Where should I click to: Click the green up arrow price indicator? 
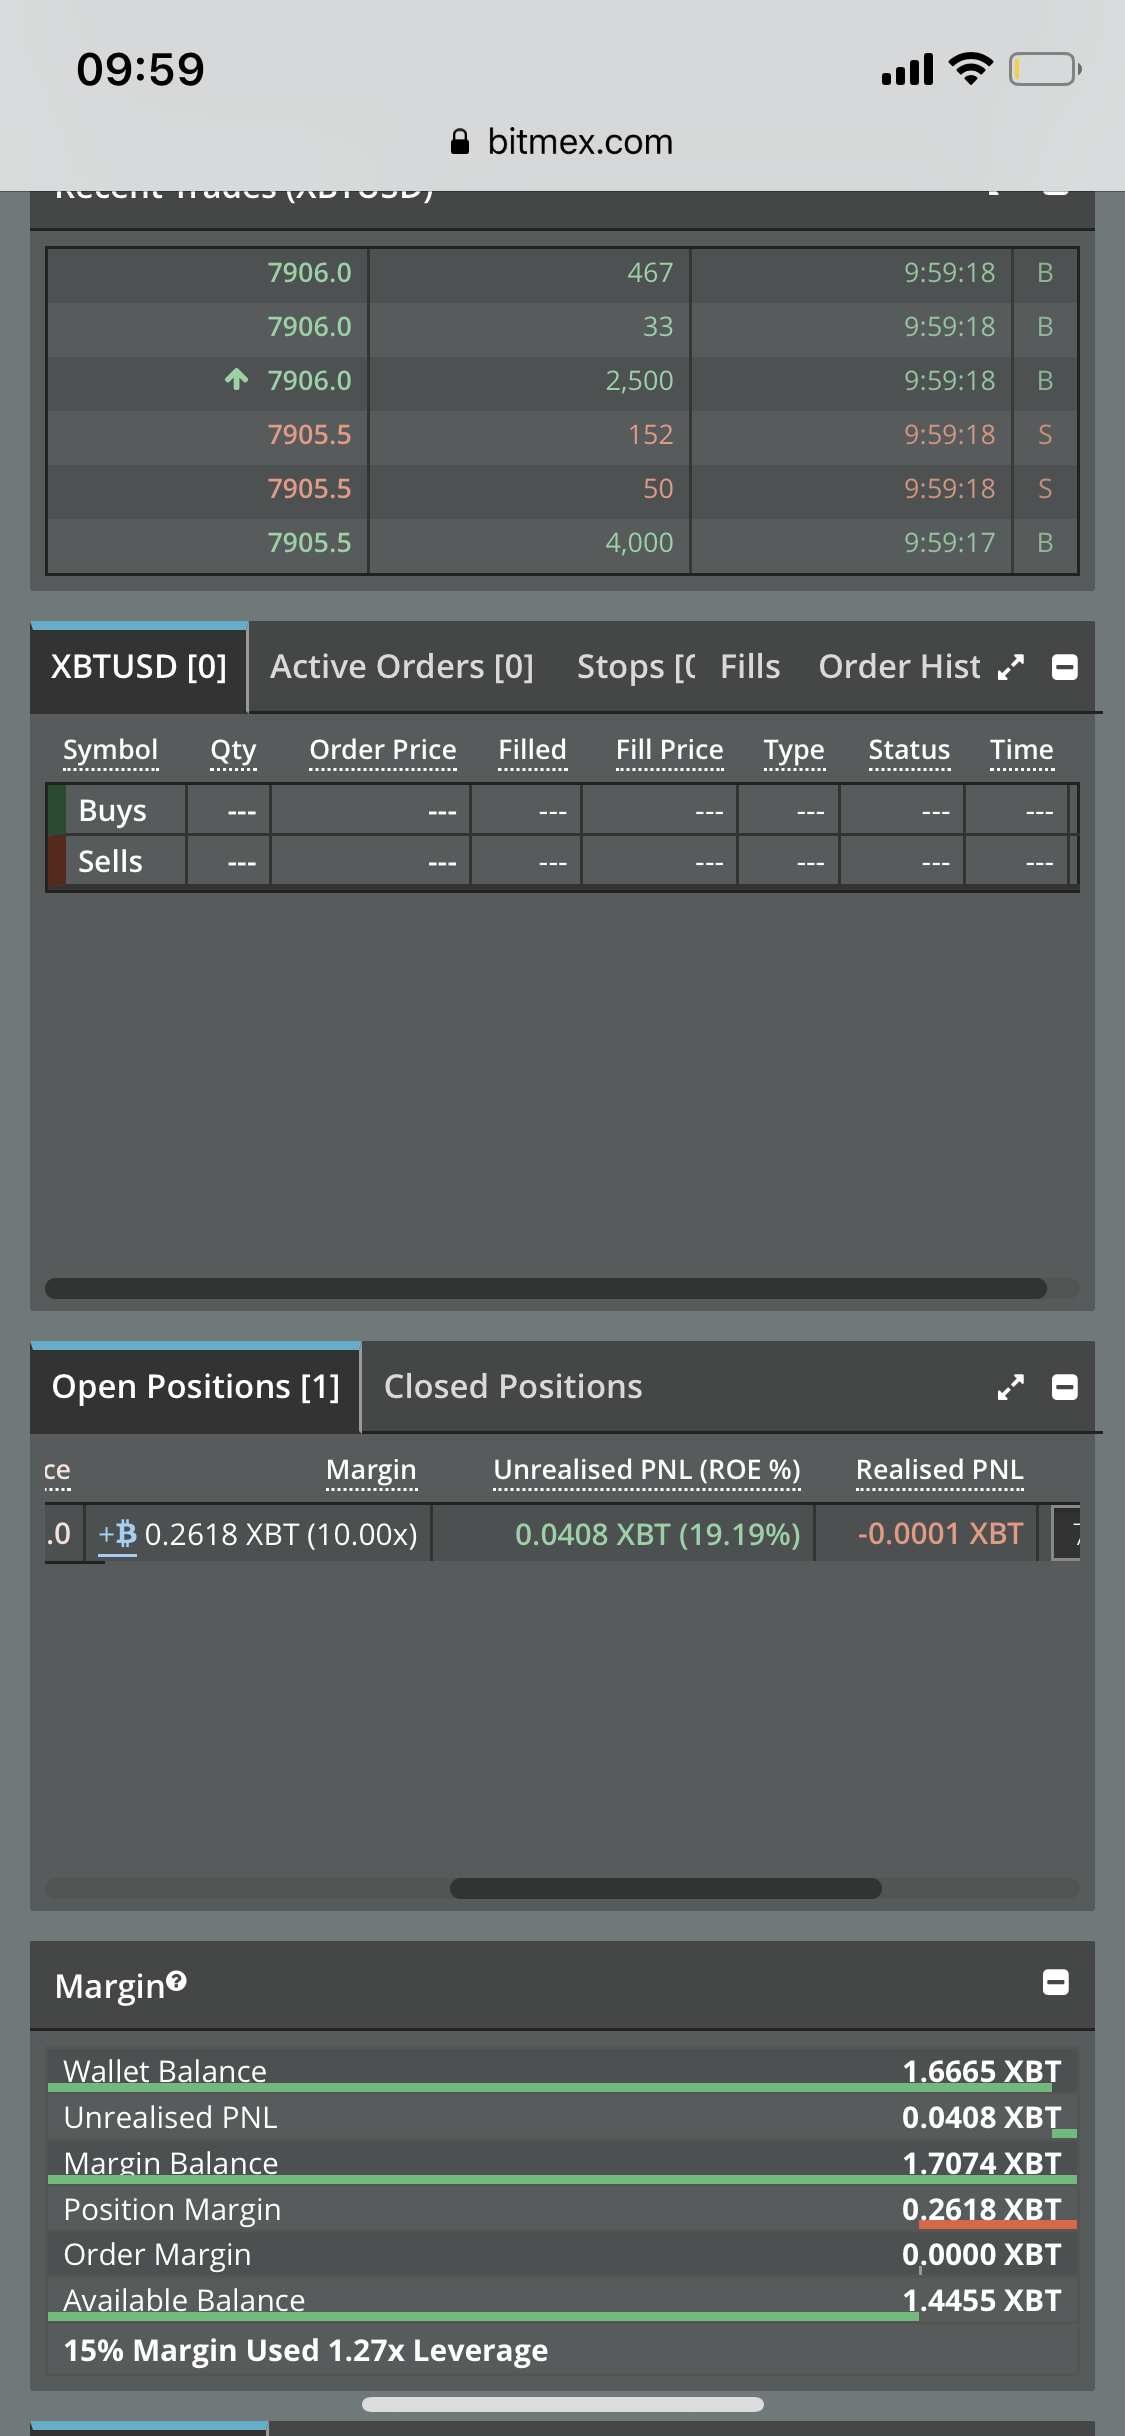(237, 380)
